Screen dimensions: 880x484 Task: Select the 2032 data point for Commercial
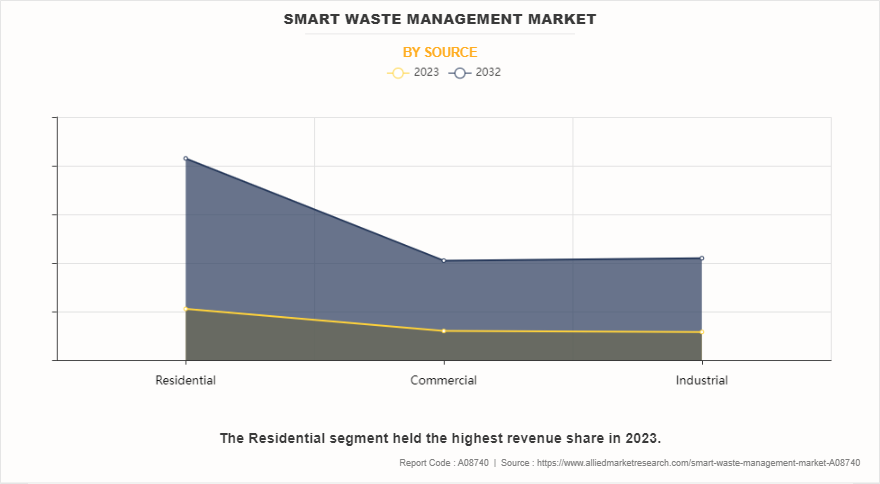[443, 261]
